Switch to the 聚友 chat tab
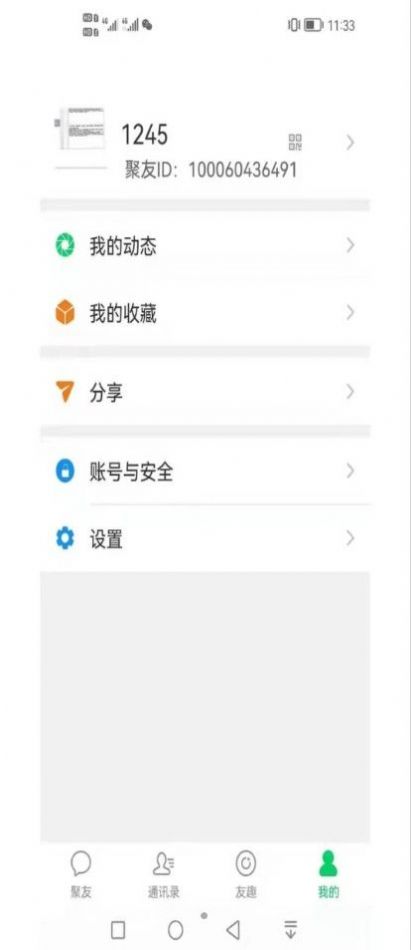 click(81, 874)
